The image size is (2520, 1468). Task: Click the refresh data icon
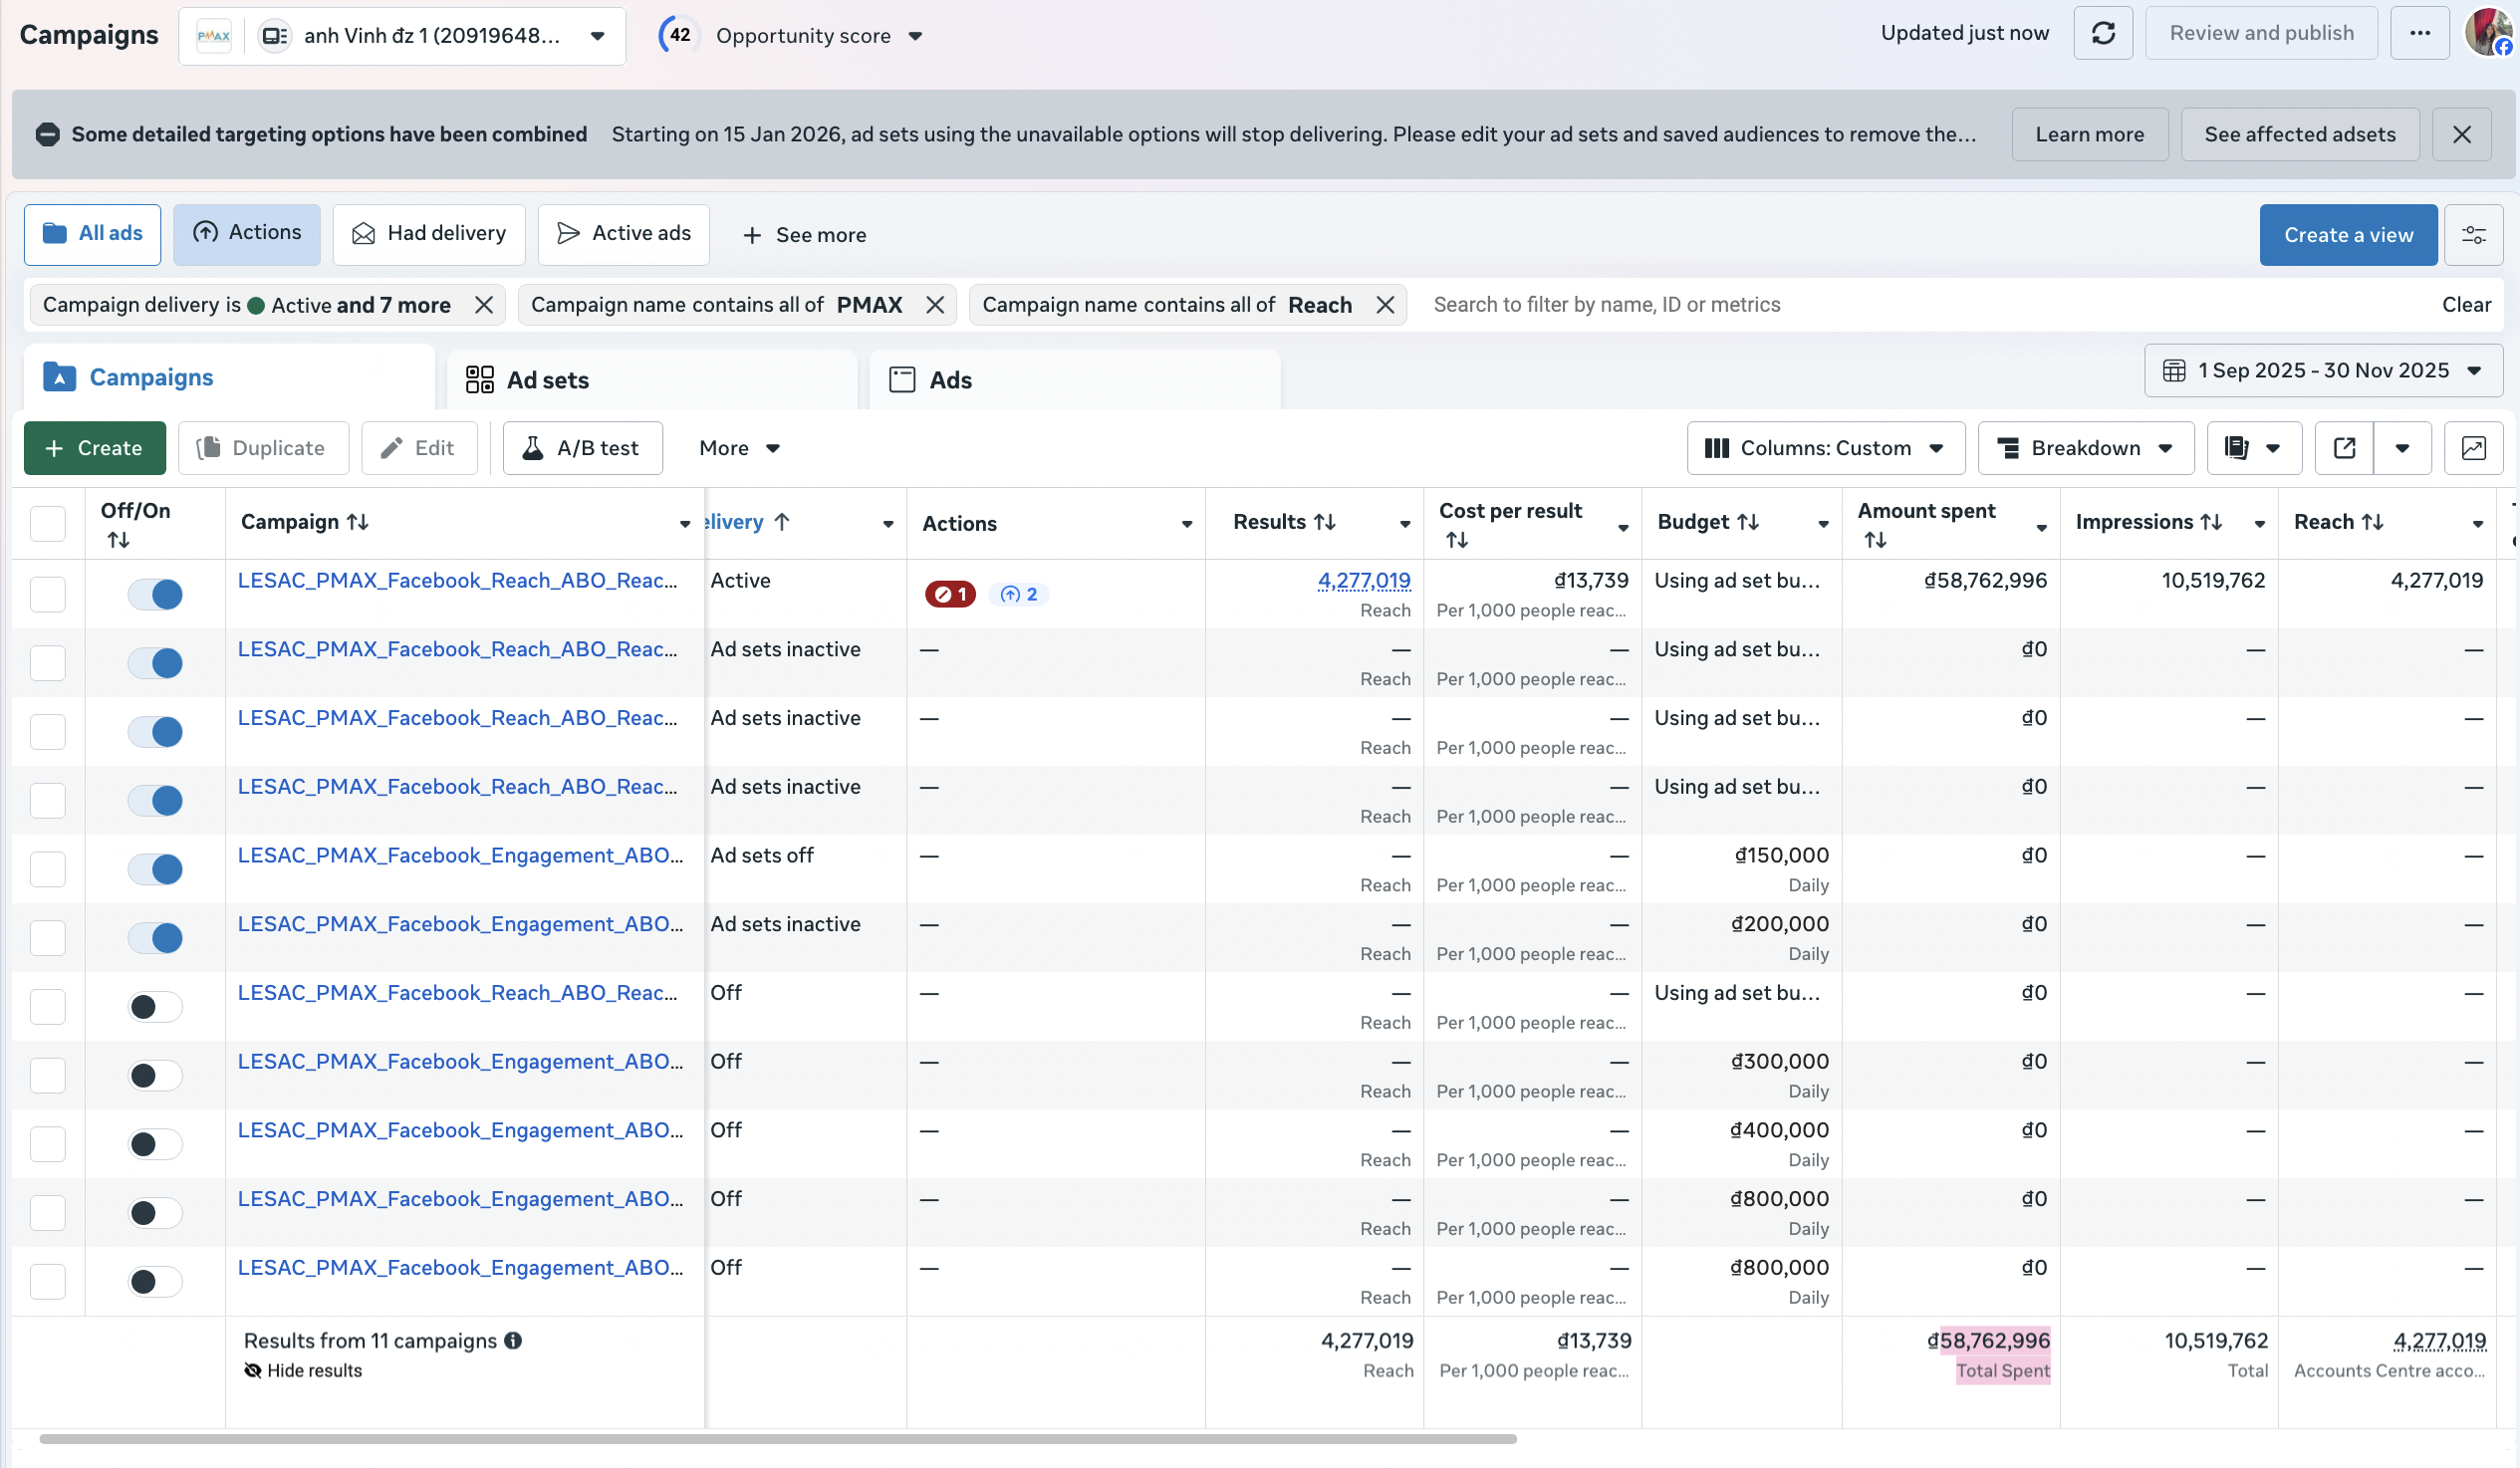coord(2102,34)
